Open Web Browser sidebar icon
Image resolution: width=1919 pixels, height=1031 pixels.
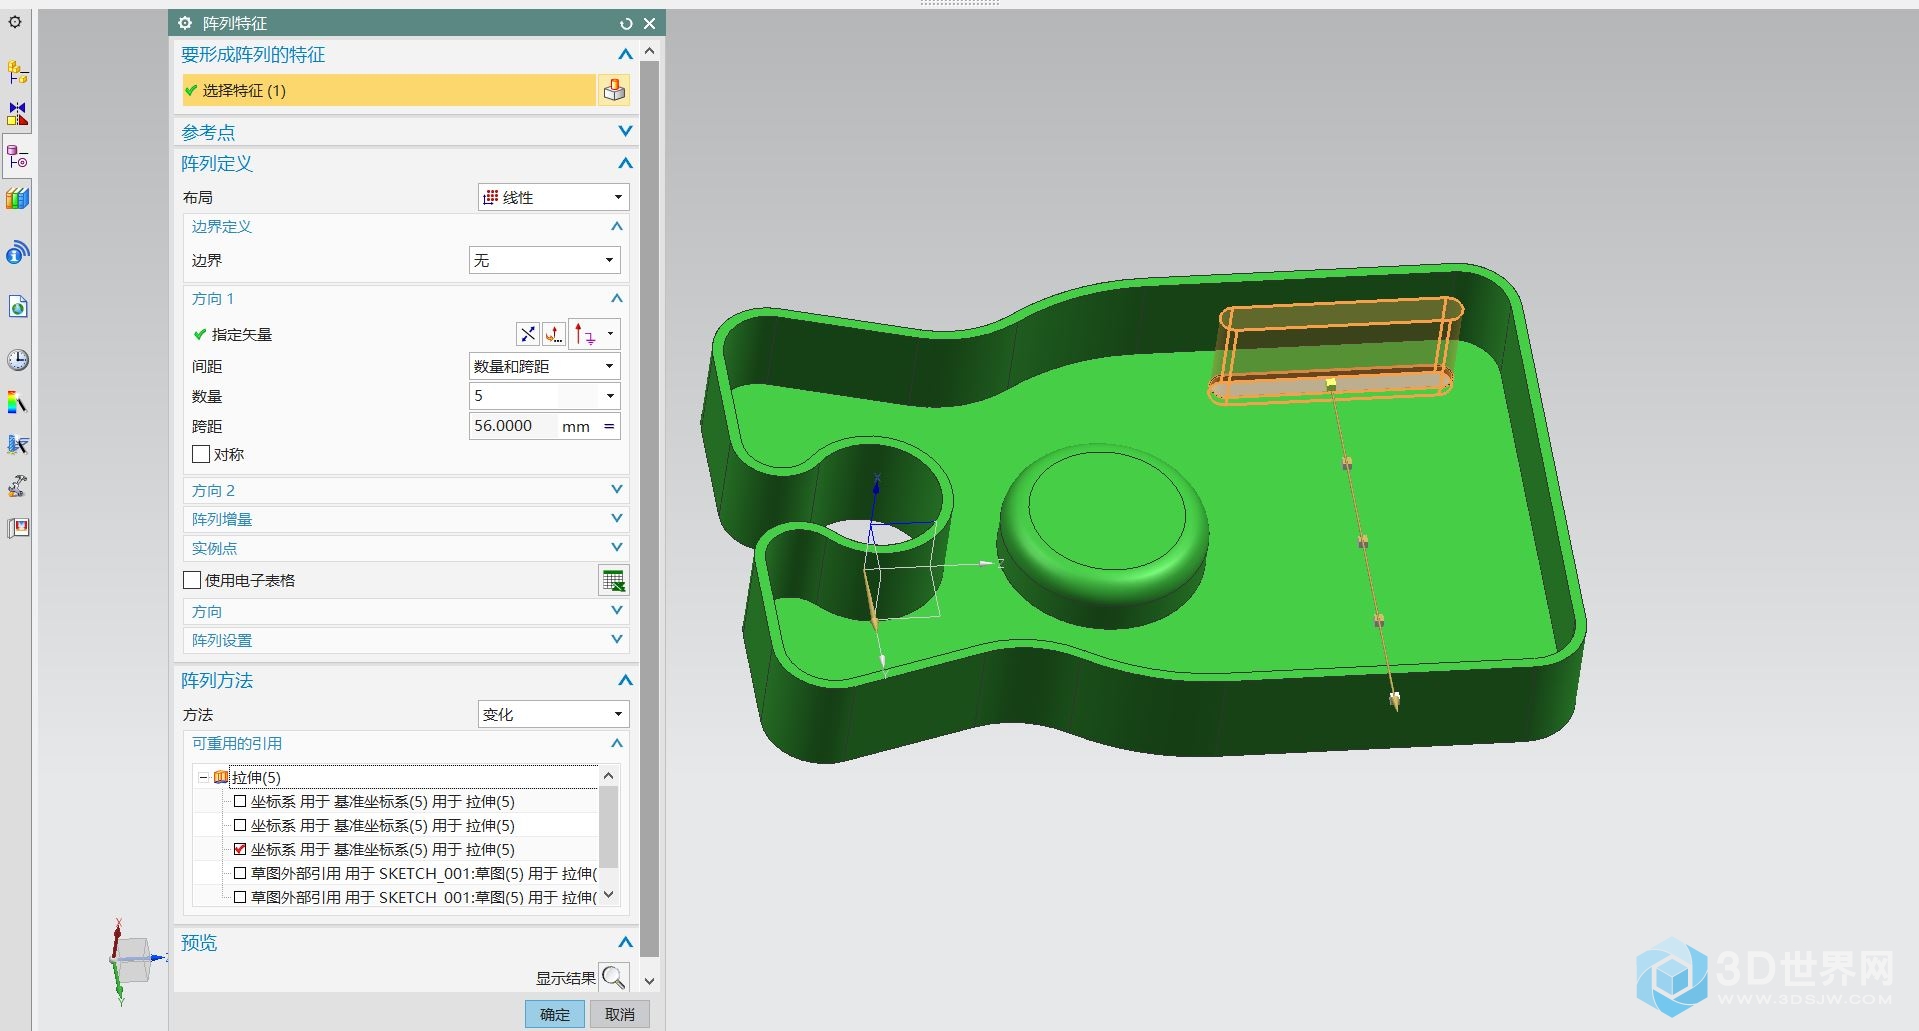tap(18, 306)
